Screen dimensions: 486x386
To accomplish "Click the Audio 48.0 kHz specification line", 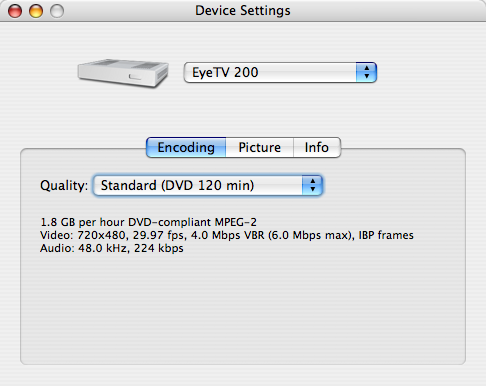I will tap(112, 248).
